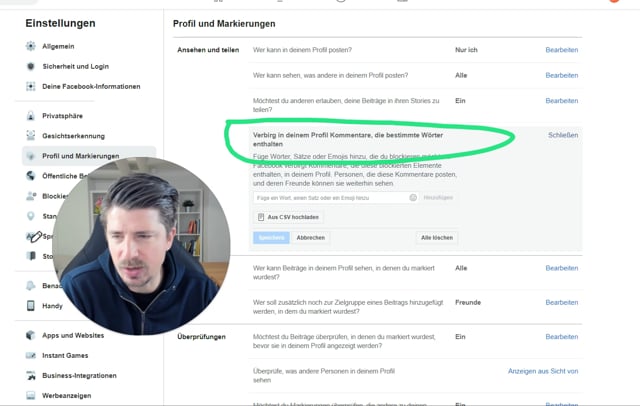Click Deine Facebook-Informationen icon
640x406 pixels.
pyautogui.click(x=31, y=86)
